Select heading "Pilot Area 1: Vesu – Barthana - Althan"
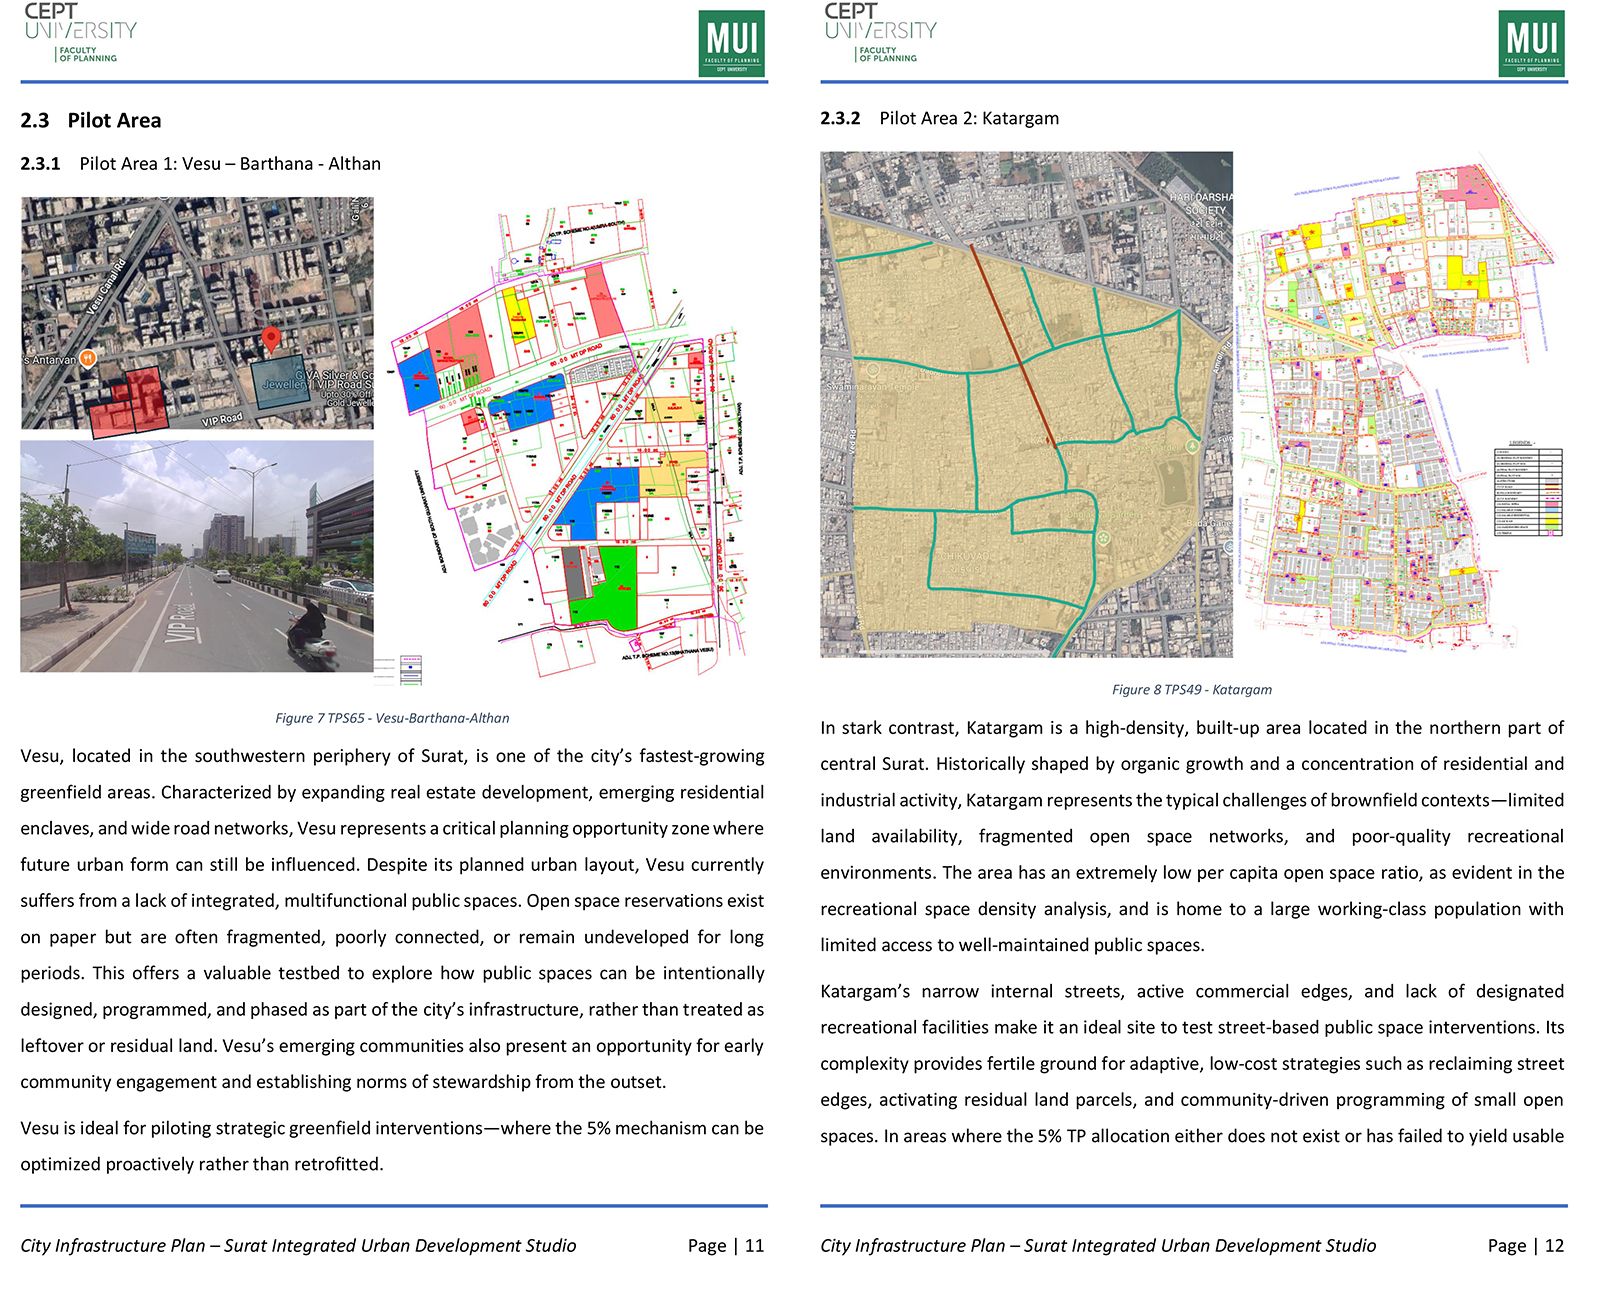 click(230, 163)
